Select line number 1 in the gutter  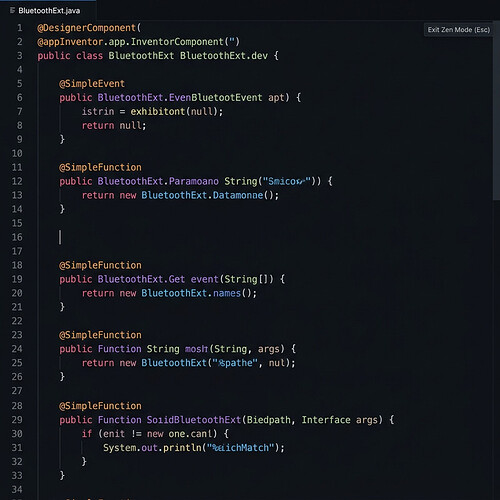[20, 28]
